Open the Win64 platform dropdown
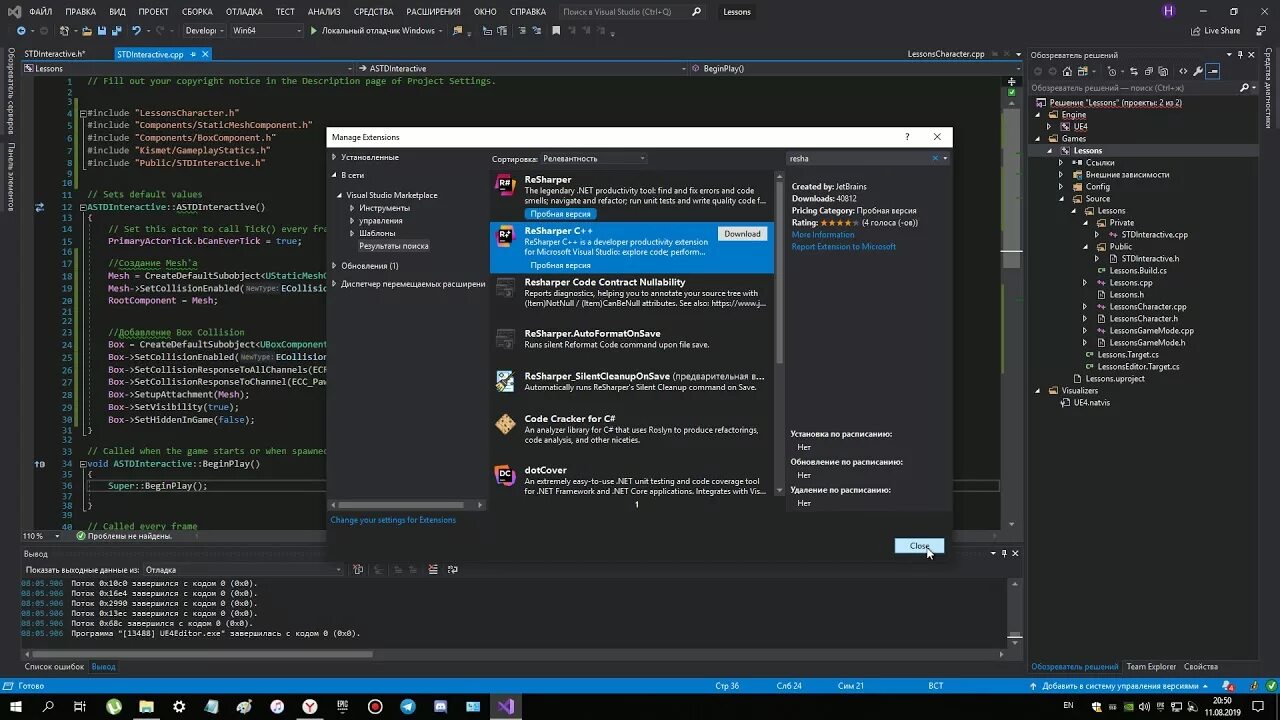 (x=266, y=31)
